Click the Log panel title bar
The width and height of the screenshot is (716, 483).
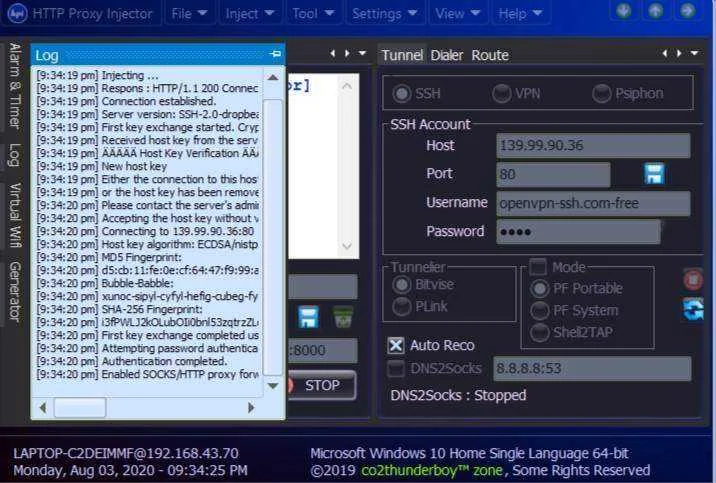click(158, 55)
